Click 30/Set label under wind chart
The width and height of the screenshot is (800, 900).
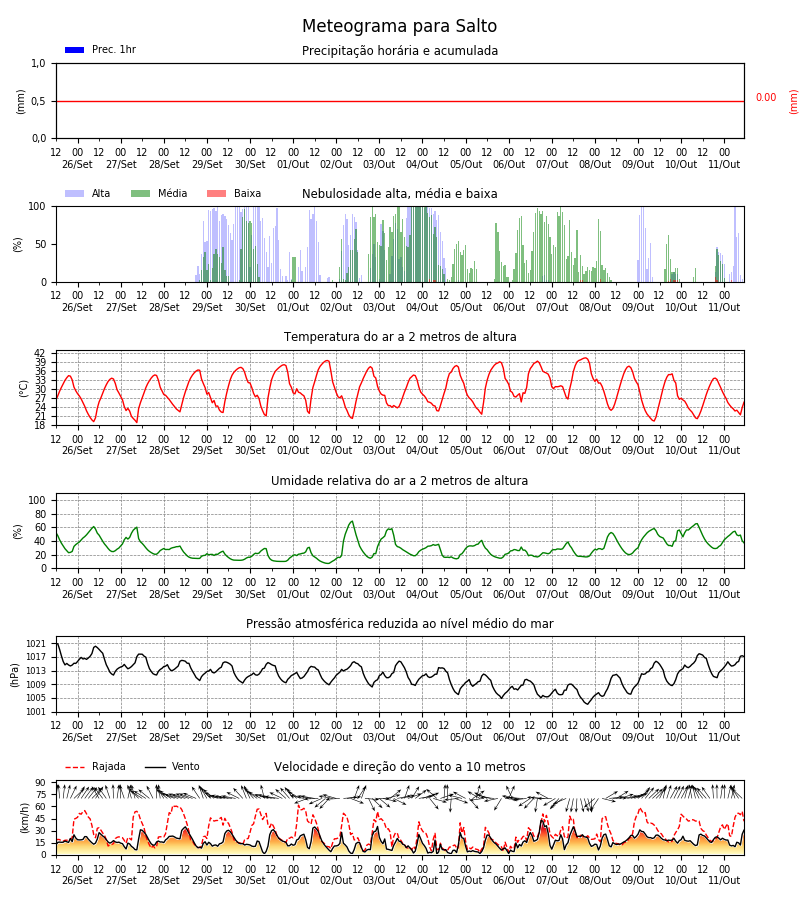pyautogui.click(x=250, y=880)
